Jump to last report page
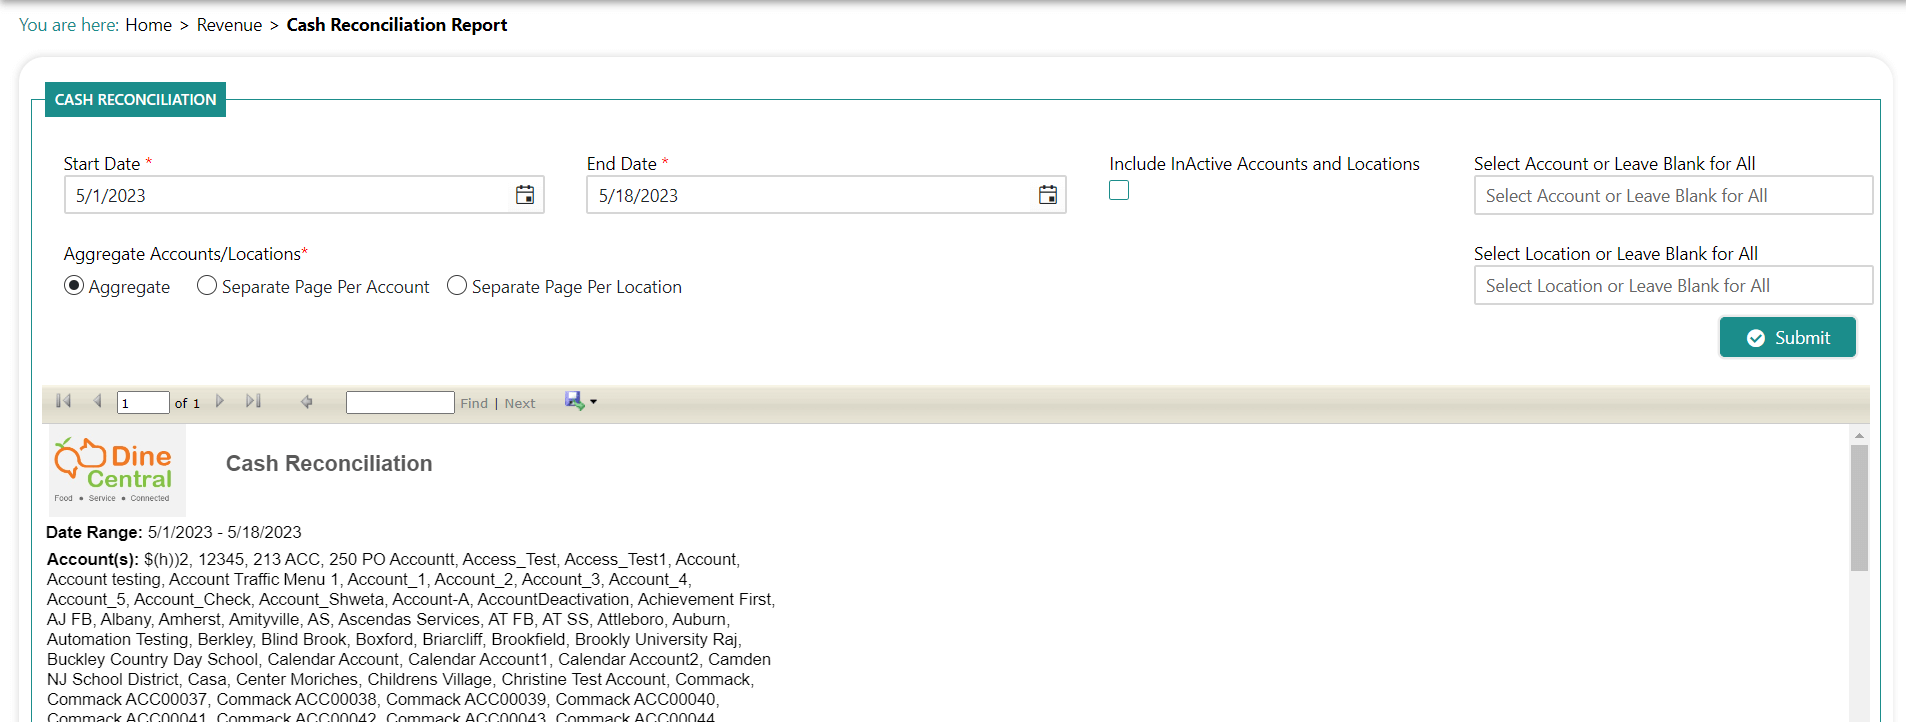The image size is (1906, 722). click(253, 401)
